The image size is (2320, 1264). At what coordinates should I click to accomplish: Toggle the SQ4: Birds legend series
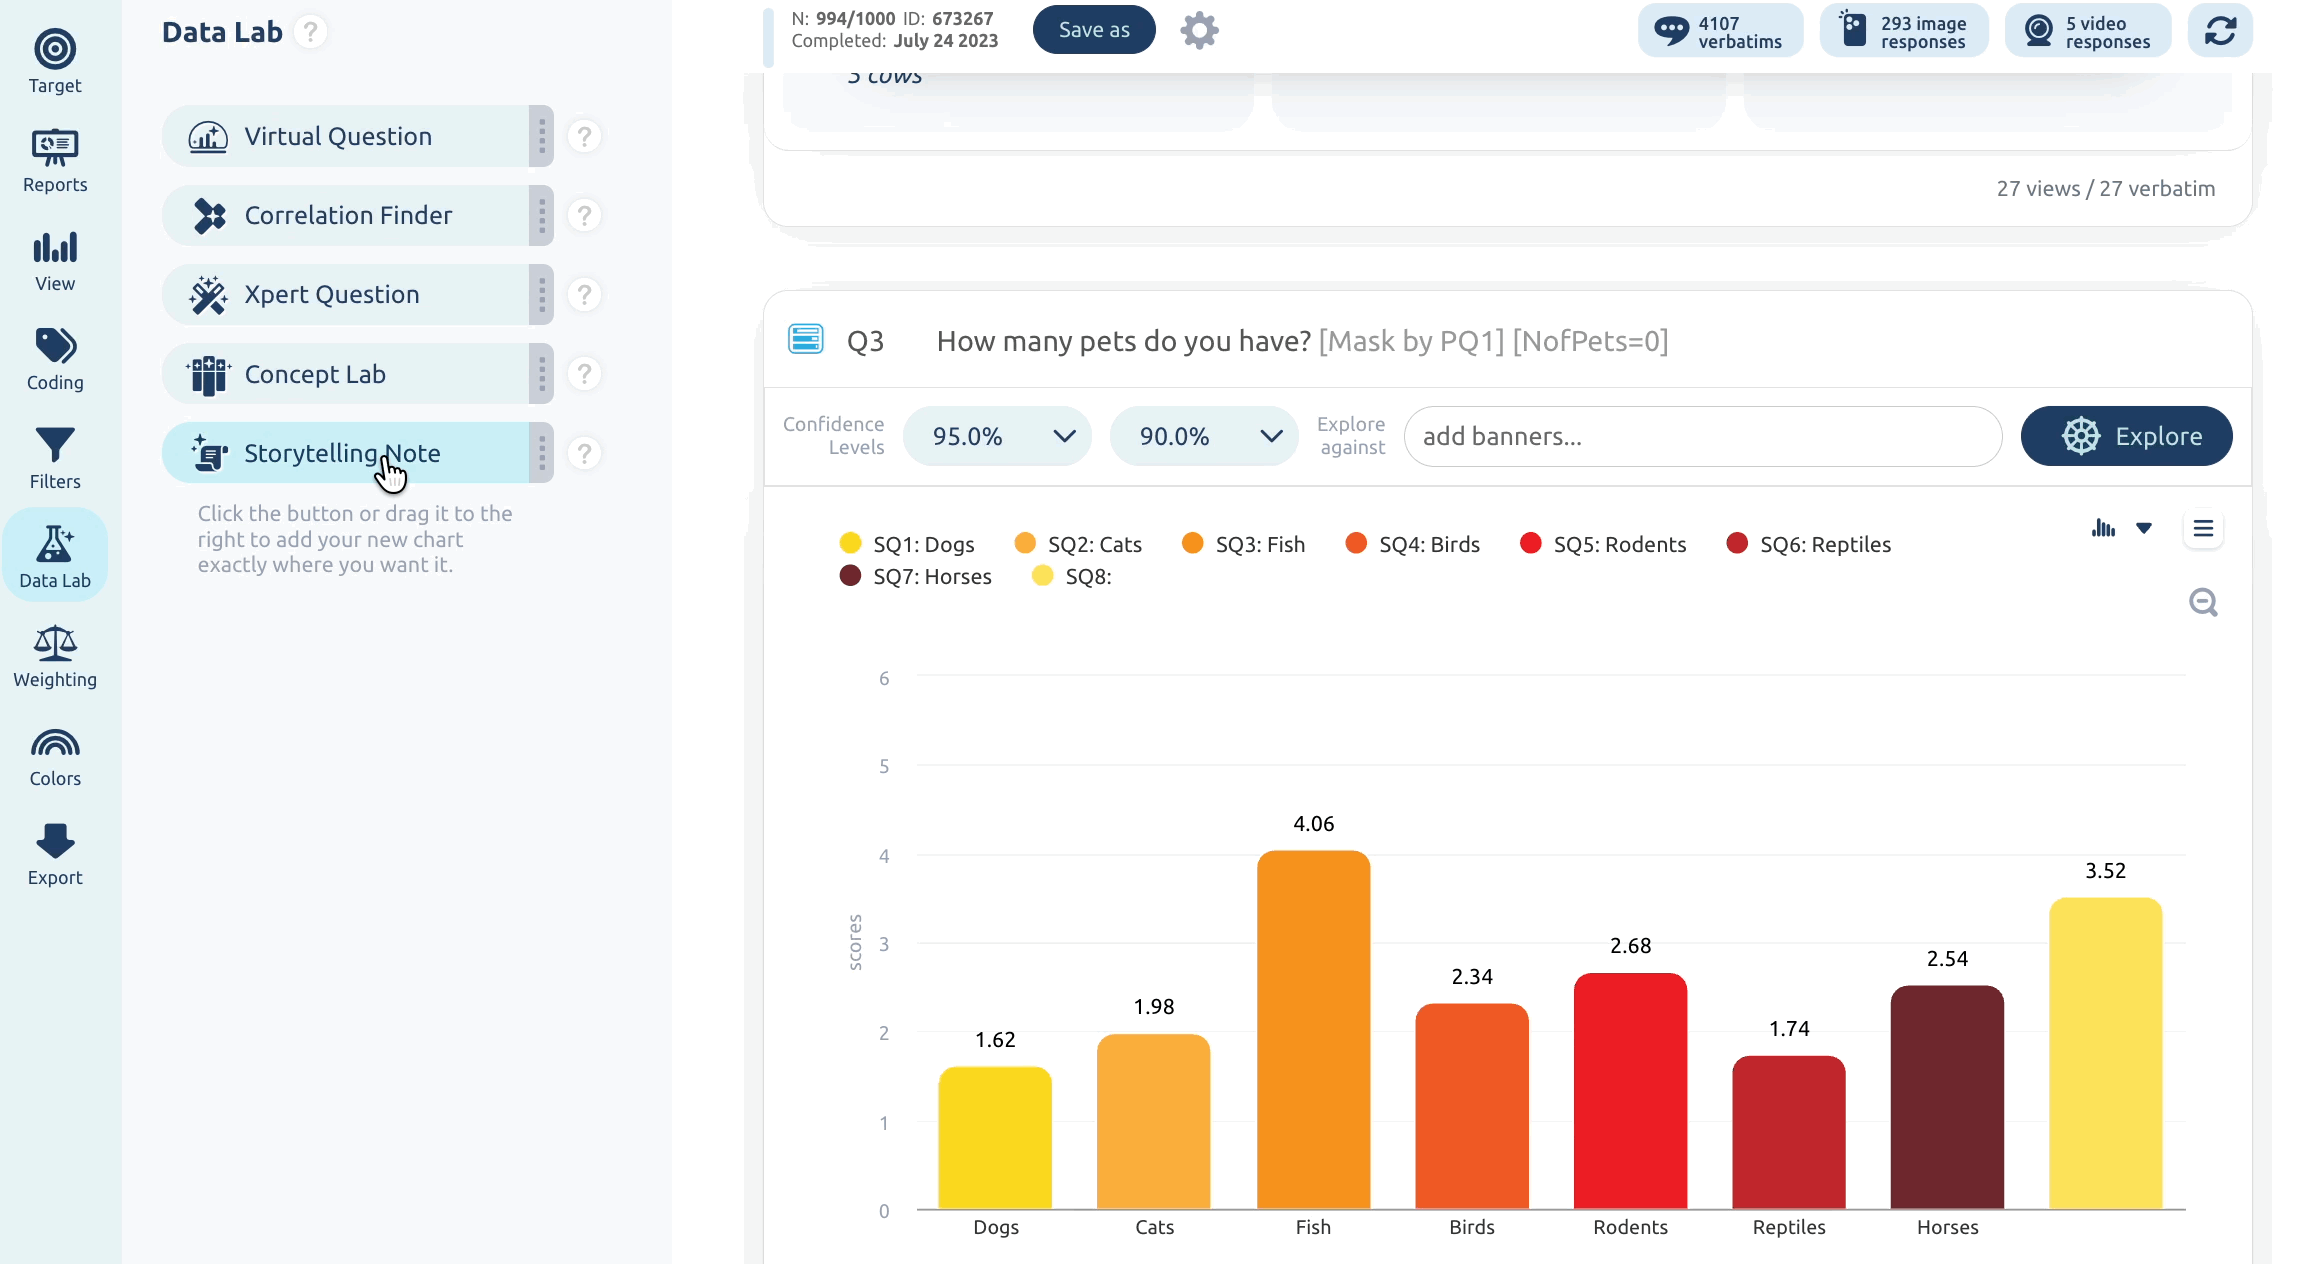pos(1412,544)
